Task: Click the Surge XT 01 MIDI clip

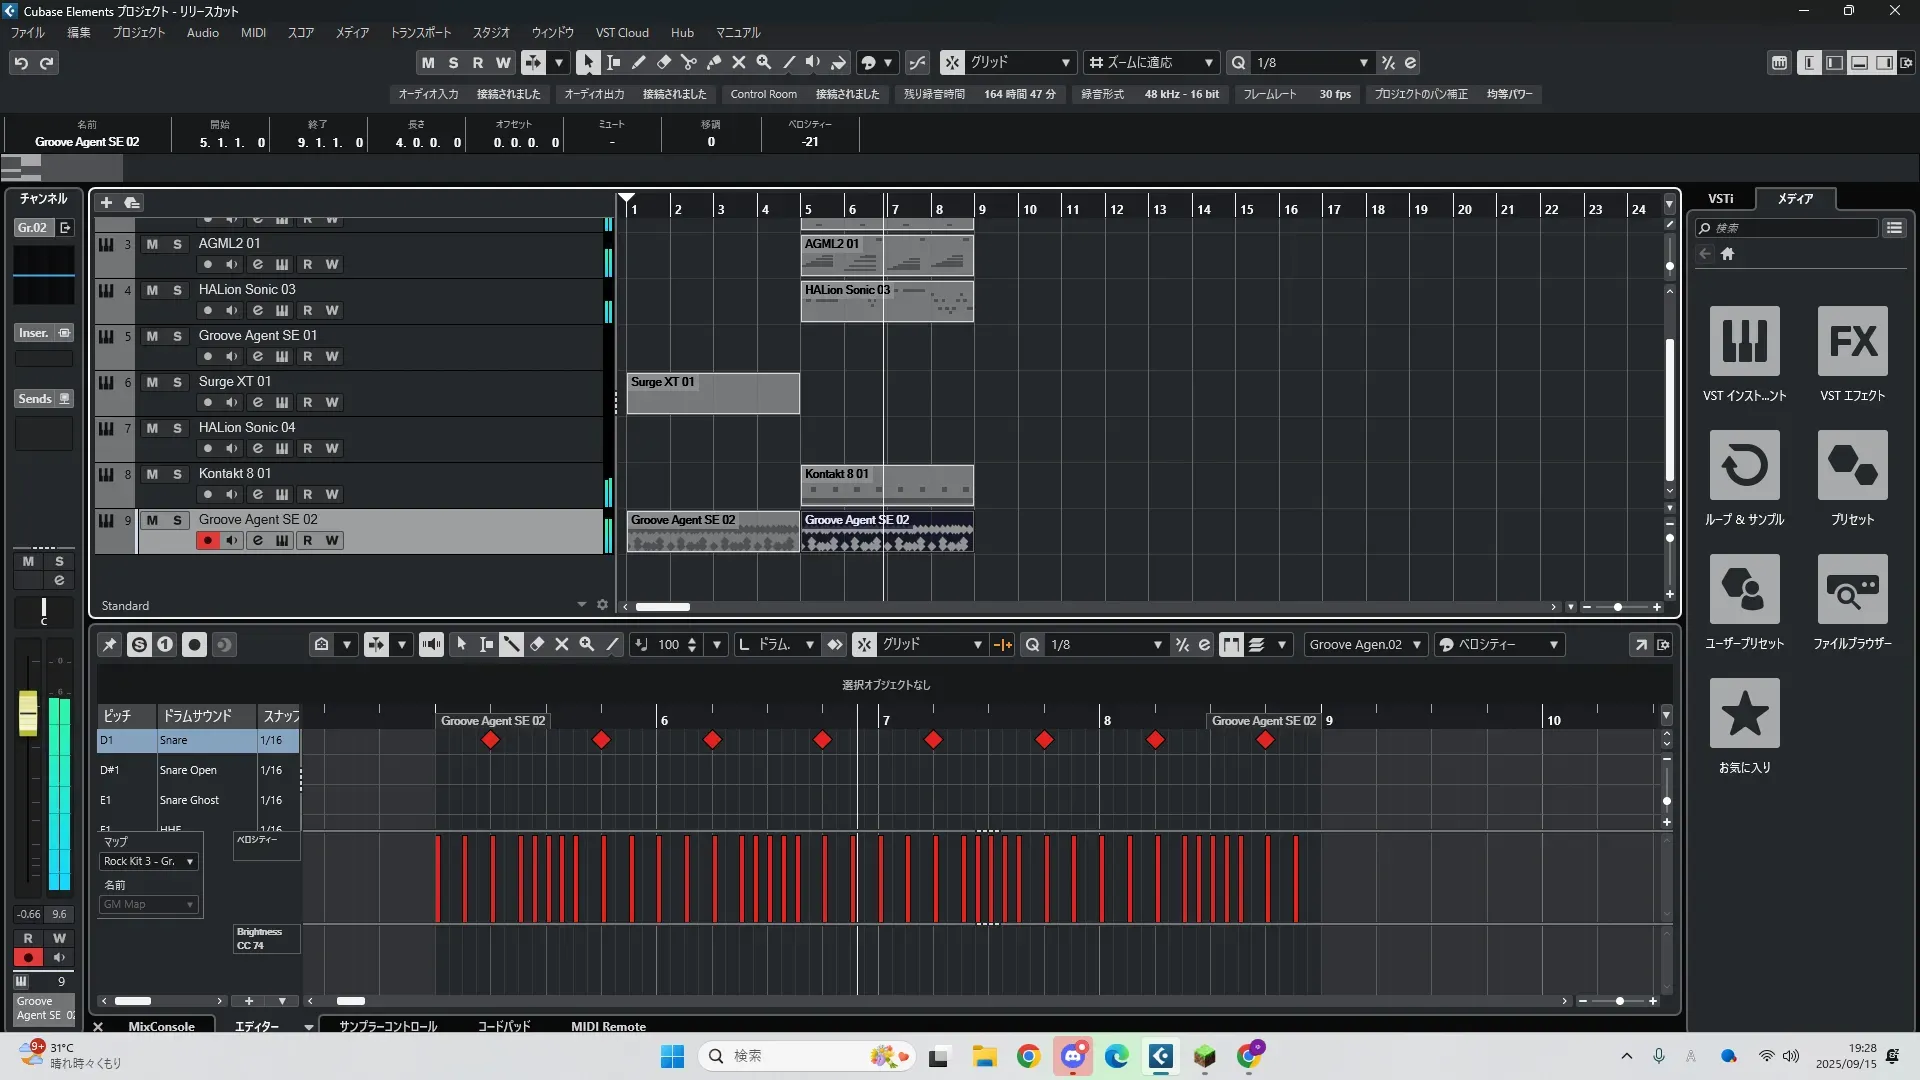Action: click(x=712, y=393)
